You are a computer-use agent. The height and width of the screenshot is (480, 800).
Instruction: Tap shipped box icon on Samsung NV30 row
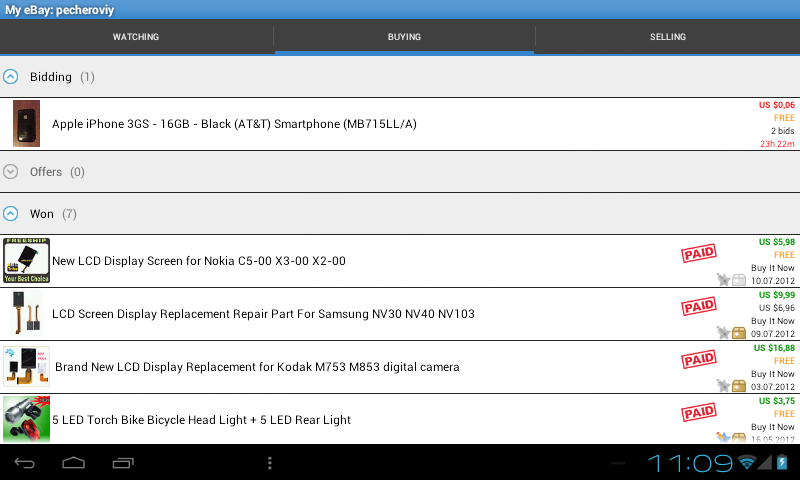[739, 333]
